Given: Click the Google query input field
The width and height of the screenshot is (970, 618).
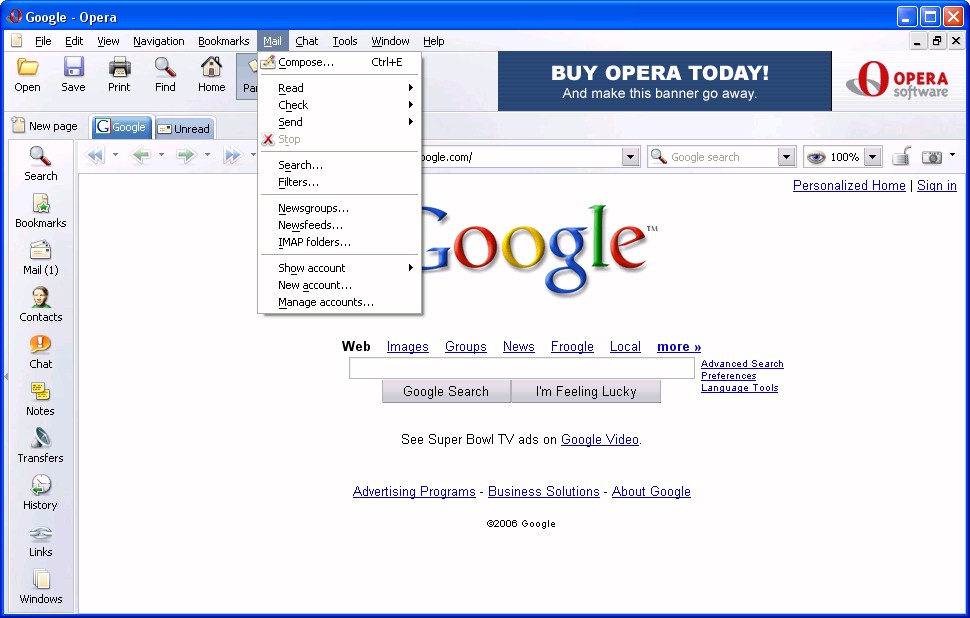Looking at the screenshot, I should 521,368.
